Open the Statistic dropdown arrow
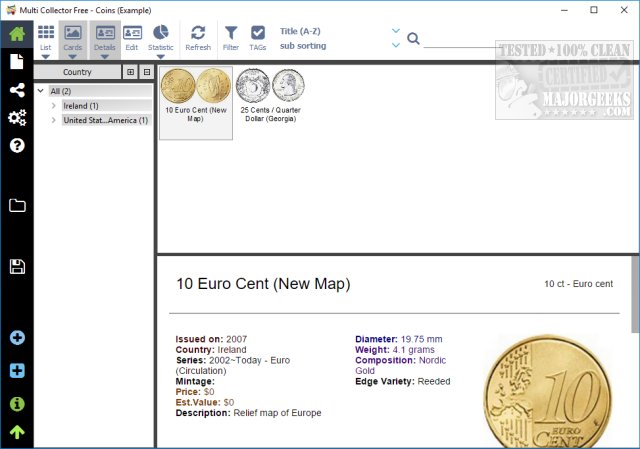640x449 pixels. pos(161,57)
